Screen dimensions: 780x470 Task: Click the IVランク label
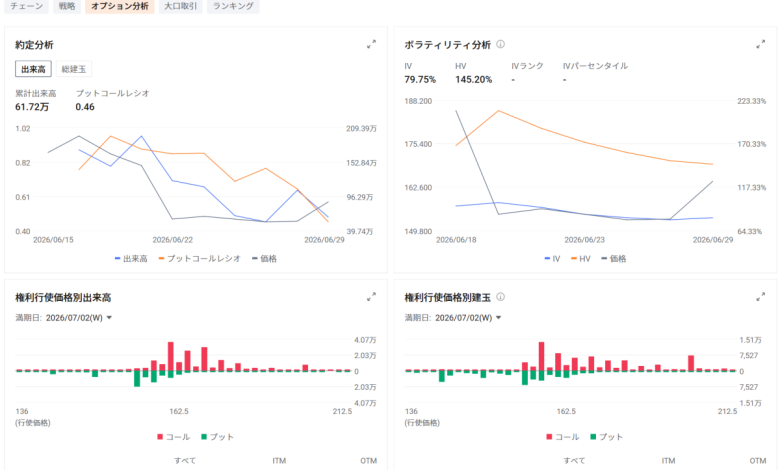click(527, 66)
